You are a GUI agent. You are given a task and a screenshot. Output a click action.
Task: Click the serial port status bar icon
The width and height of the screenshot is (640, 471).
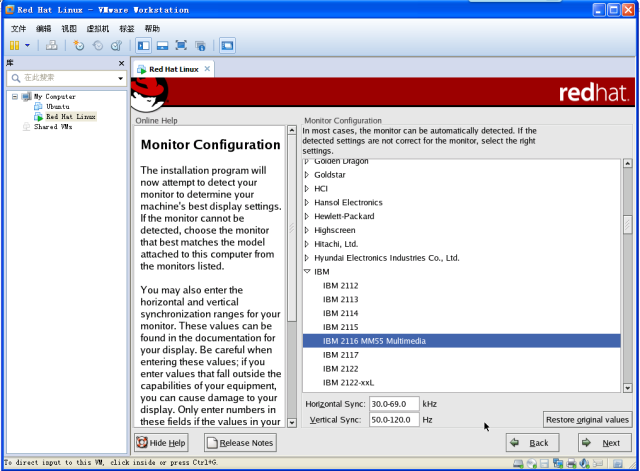point(598,463)
